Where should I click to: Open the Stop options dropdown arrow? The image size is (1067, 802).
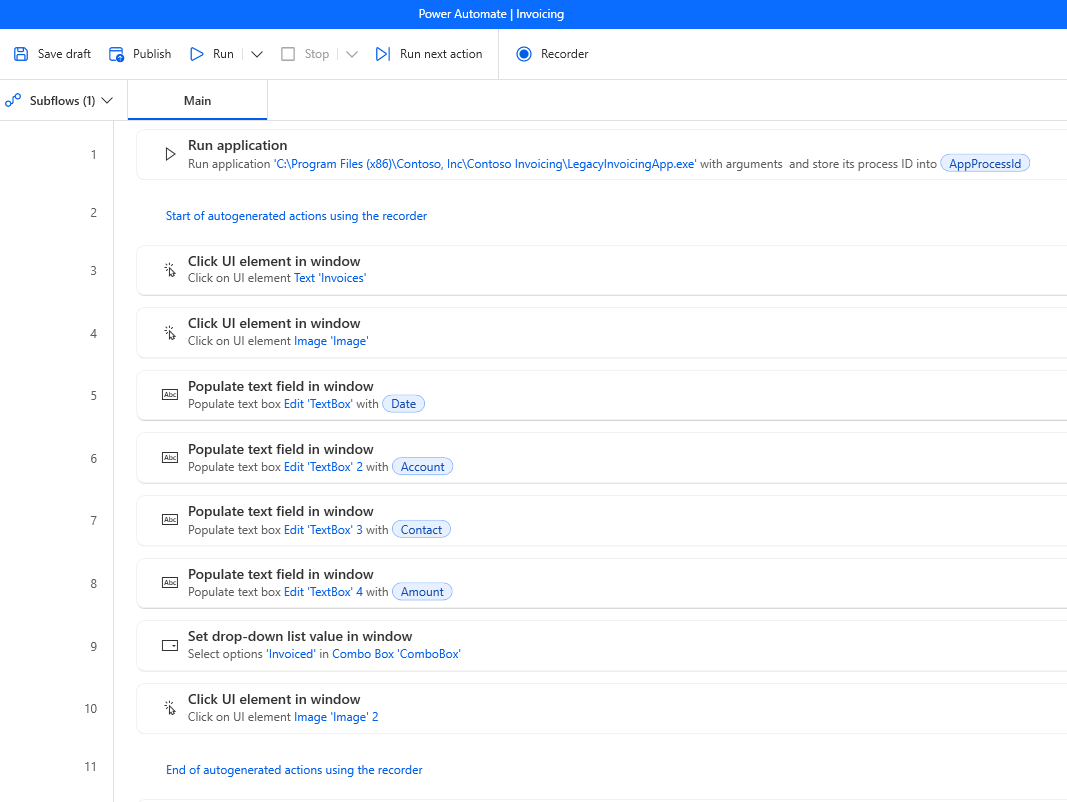click(352, 54)
